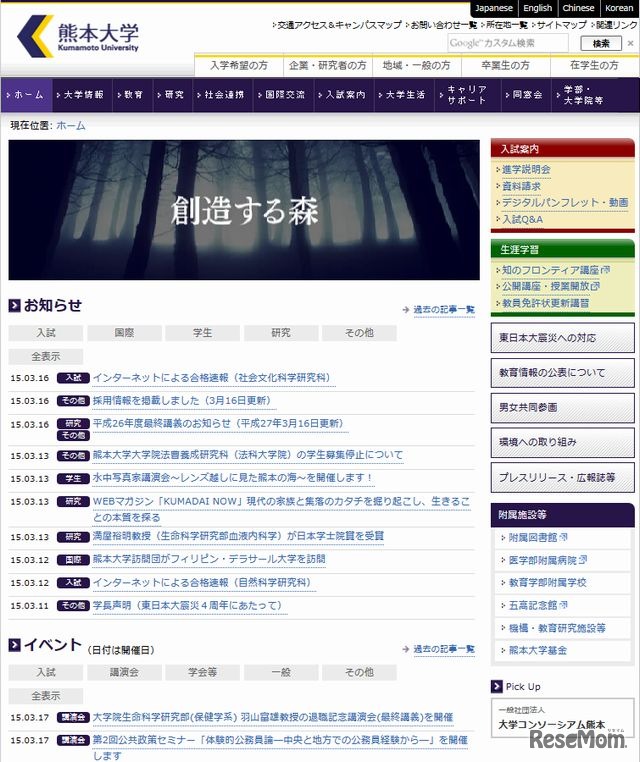The width and height of the screenshot is (640, 762).
Task: Select the 入学希望の方 tab
Action: point(239,65)
